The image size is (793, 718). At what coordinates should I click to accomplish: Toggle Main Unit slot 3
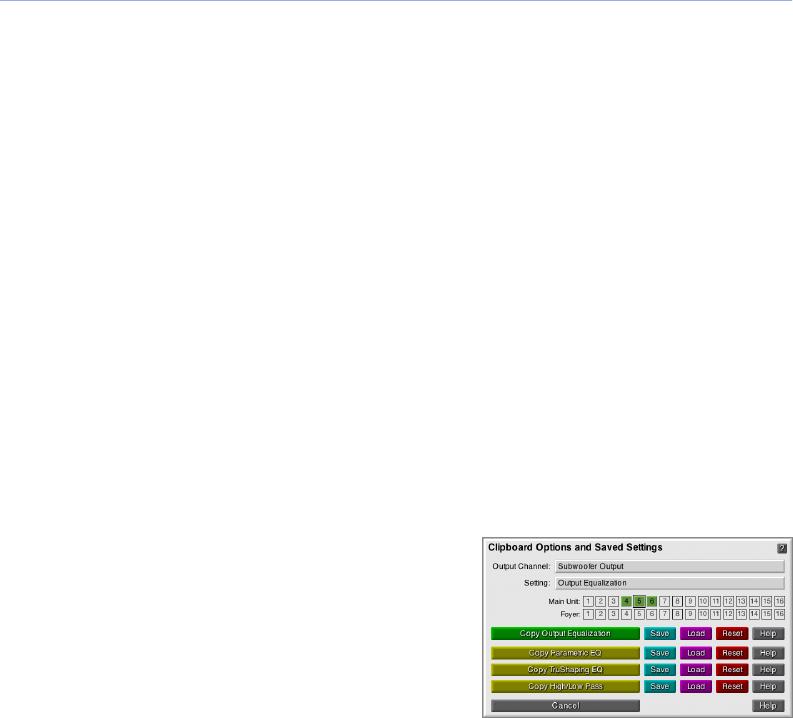point(613,601)
